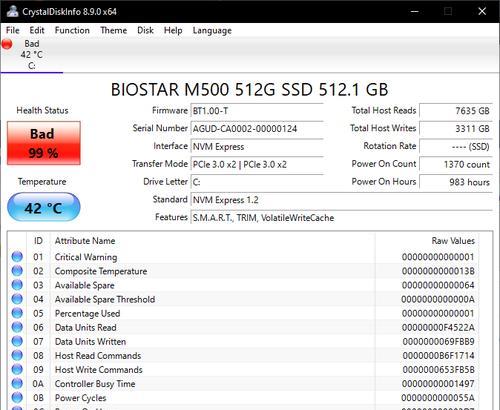Click raw value 000000001497
Viewport: 500px width, 410px height.
pyautogui.click(x=438, y=384)
